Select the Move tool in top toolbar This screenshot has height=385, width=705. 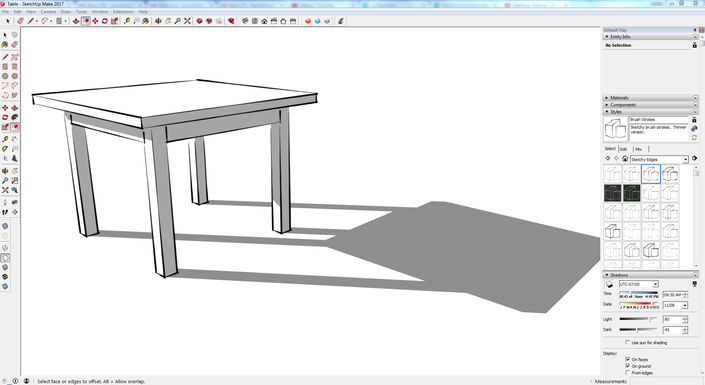[x=95, y=21]
